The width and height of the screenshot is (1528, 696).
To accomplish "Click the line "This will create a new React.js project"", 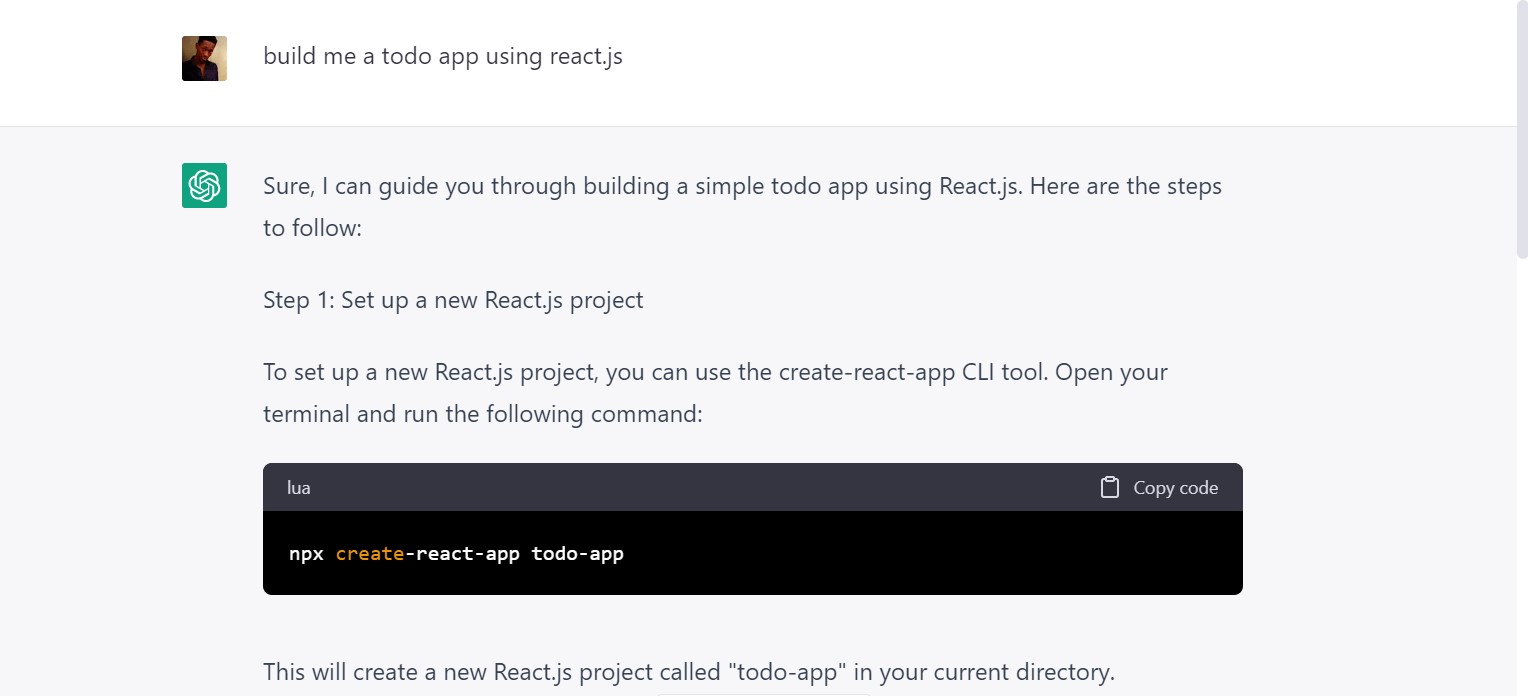I will (x=689, y=672).
